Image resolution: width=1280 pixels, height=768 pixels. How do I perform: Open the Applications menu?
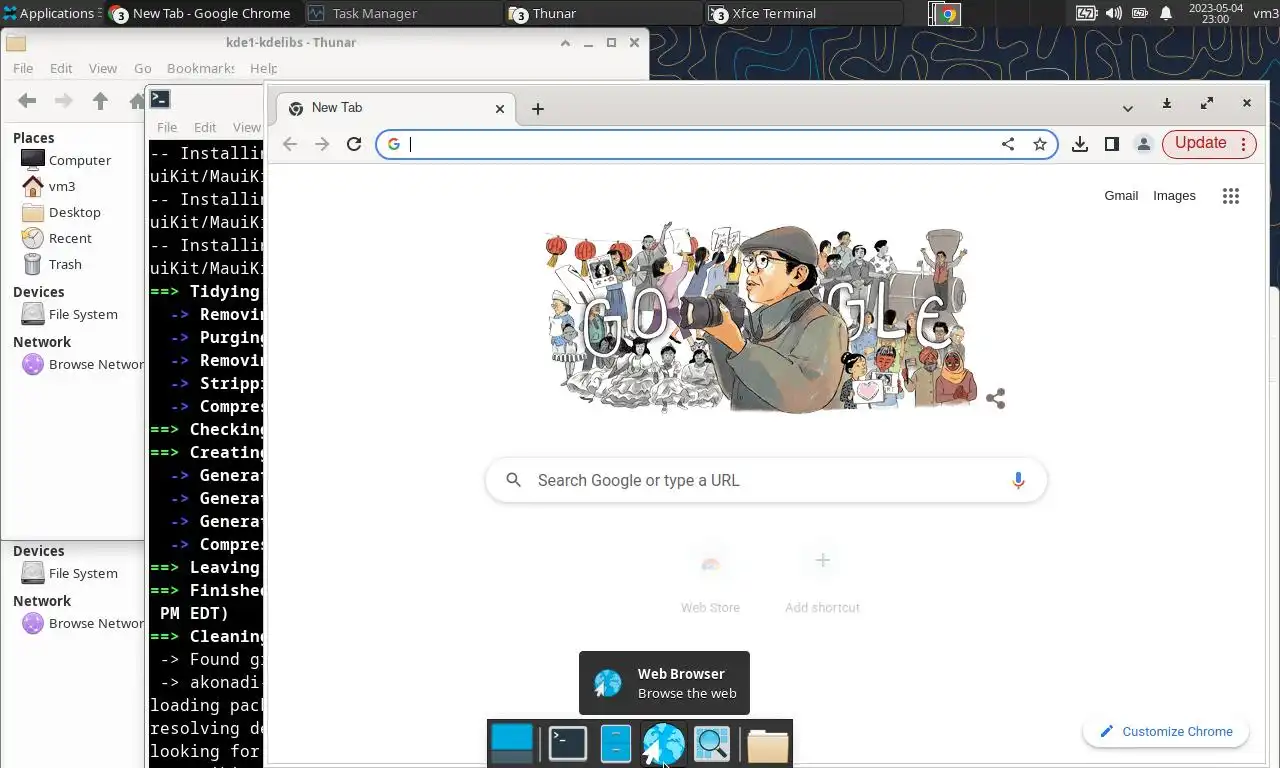pos(49,13)
